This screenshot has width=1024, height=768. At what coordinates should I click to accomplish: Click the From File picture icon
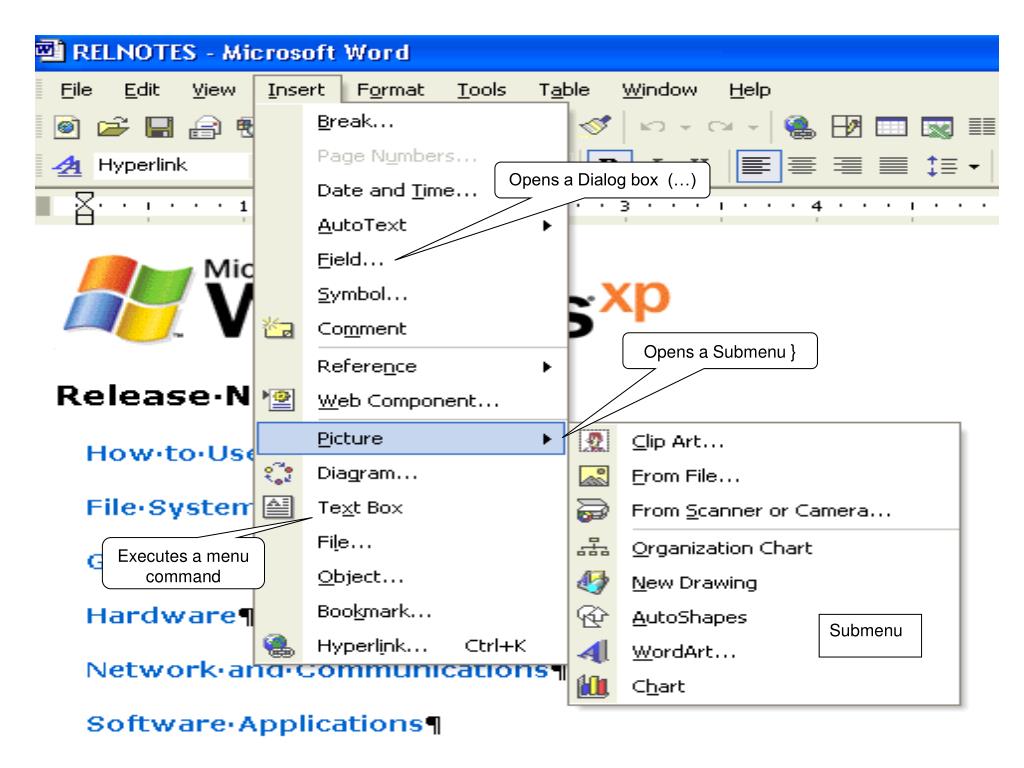[x=594, y=475]
